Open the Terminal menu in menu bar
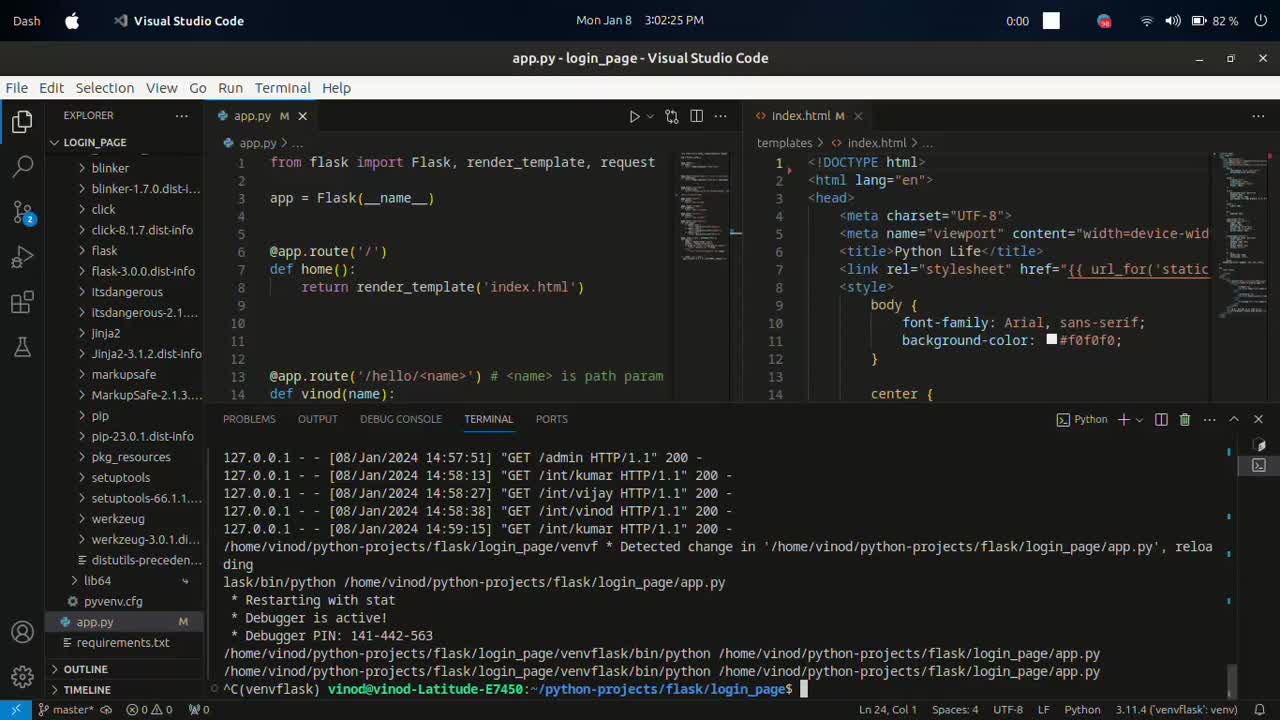 (282, 88)
